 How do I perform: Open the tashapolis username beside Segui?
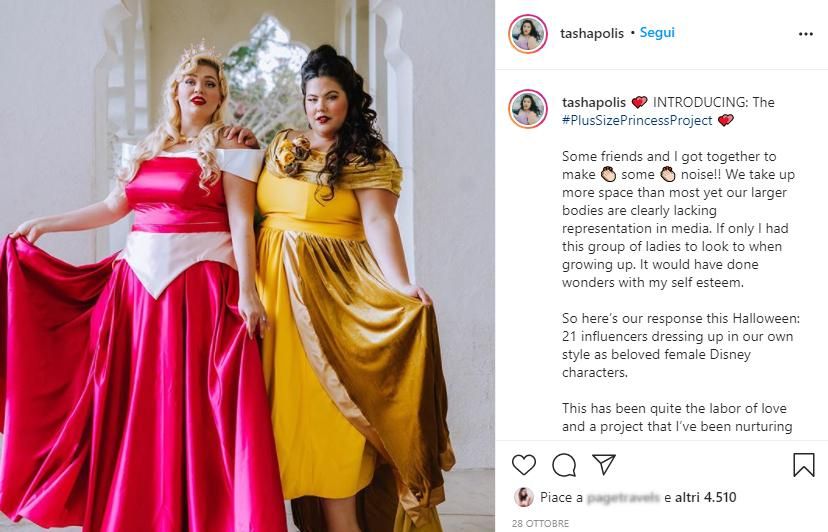coord(592,33)
